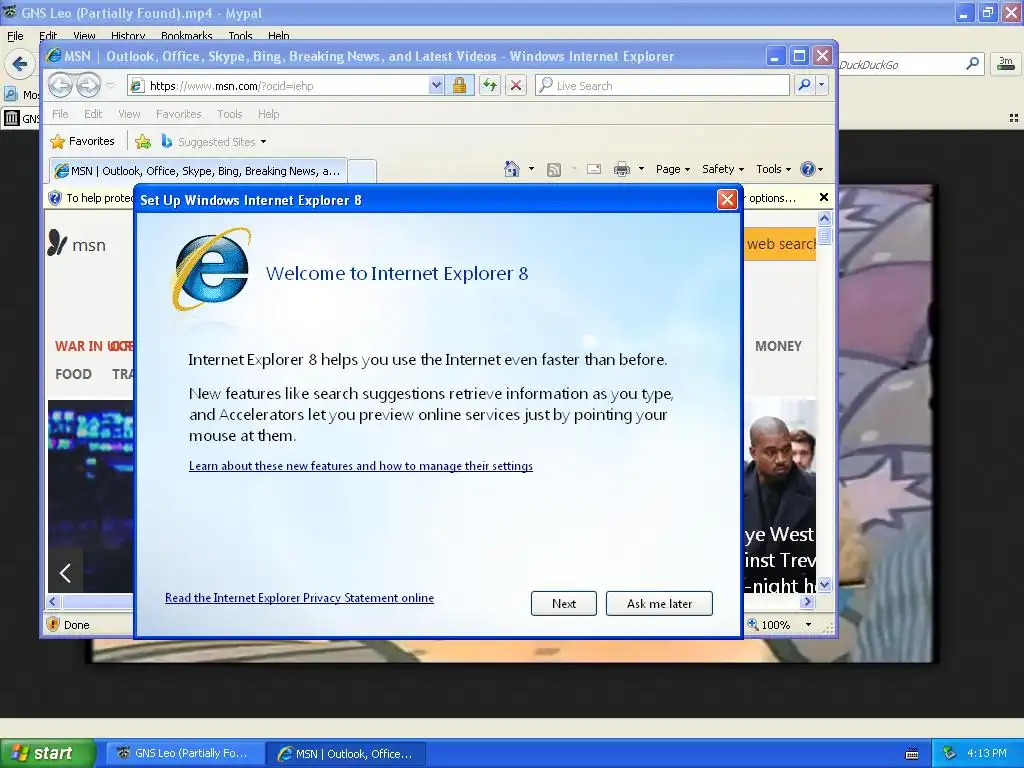Click the Favorites star button

point(82,141)
